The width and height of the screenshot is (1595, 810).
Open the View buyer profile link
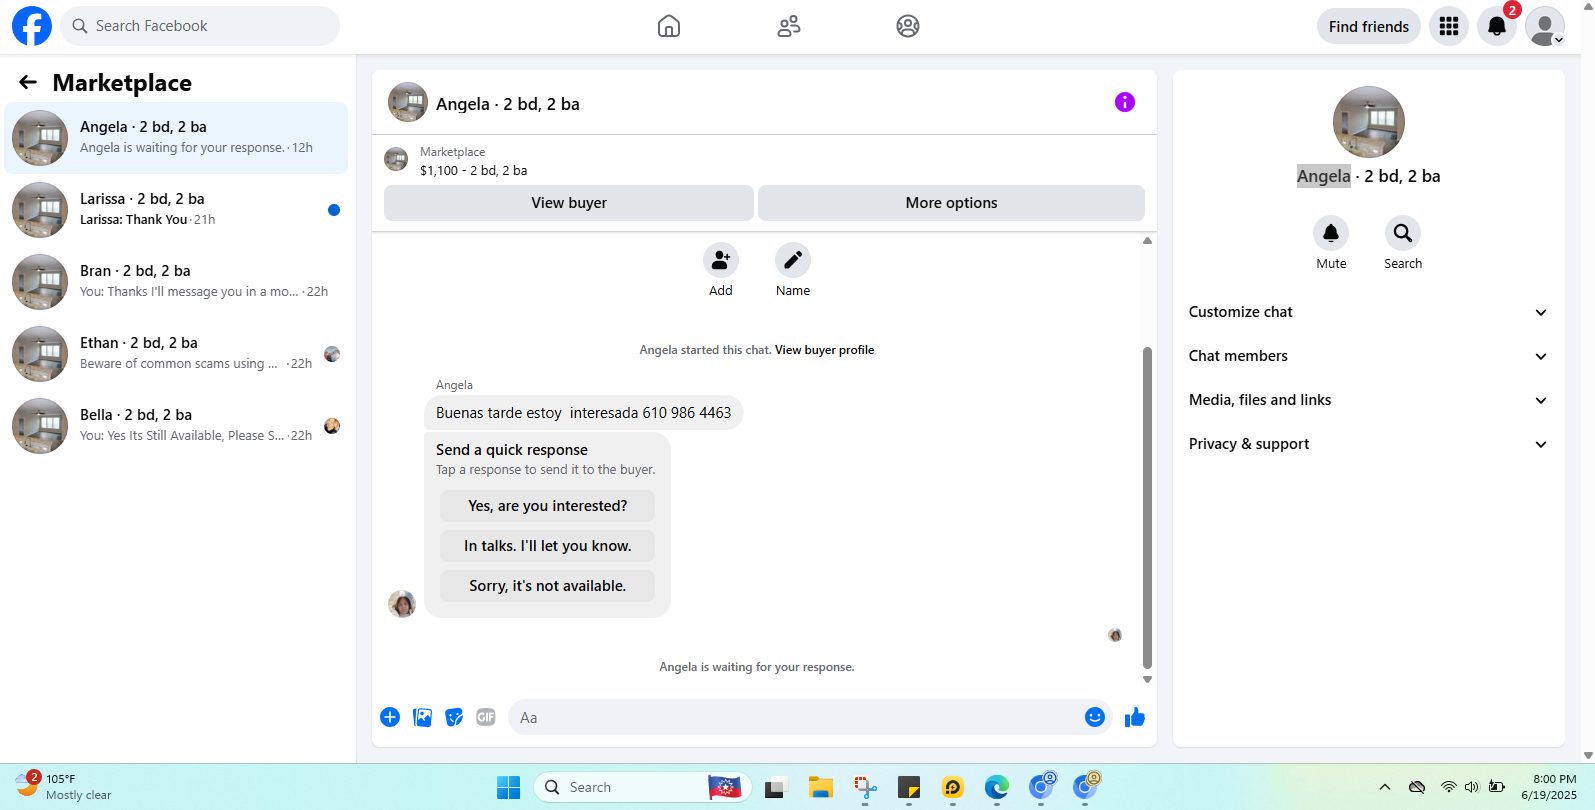click(x=824, y=350)
